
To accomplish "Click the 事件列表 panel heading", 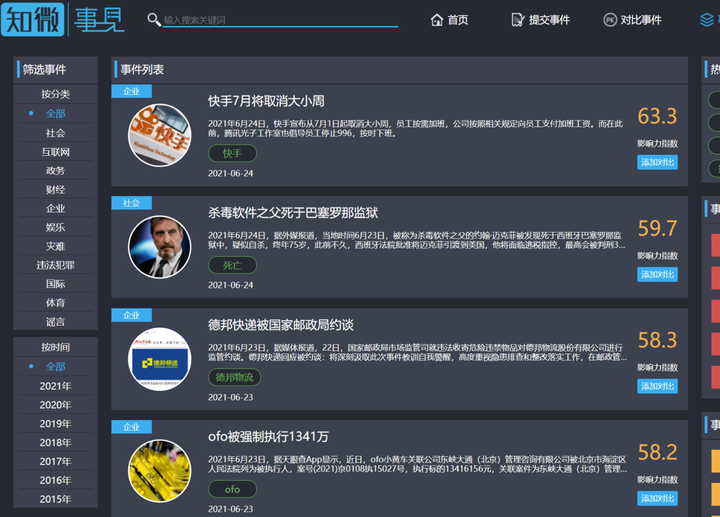I will coord(142,69).
